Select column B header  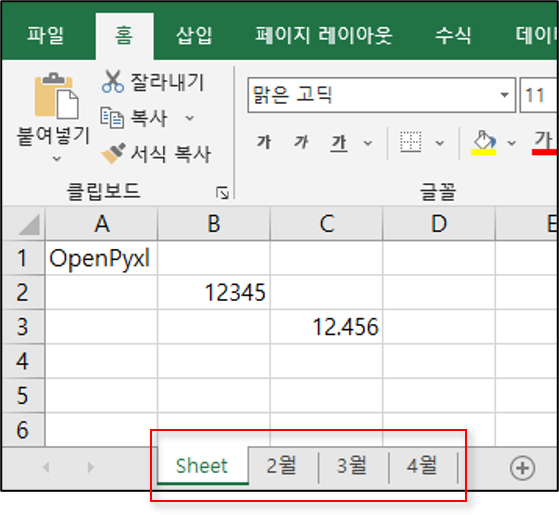click(x=214, y=223)
